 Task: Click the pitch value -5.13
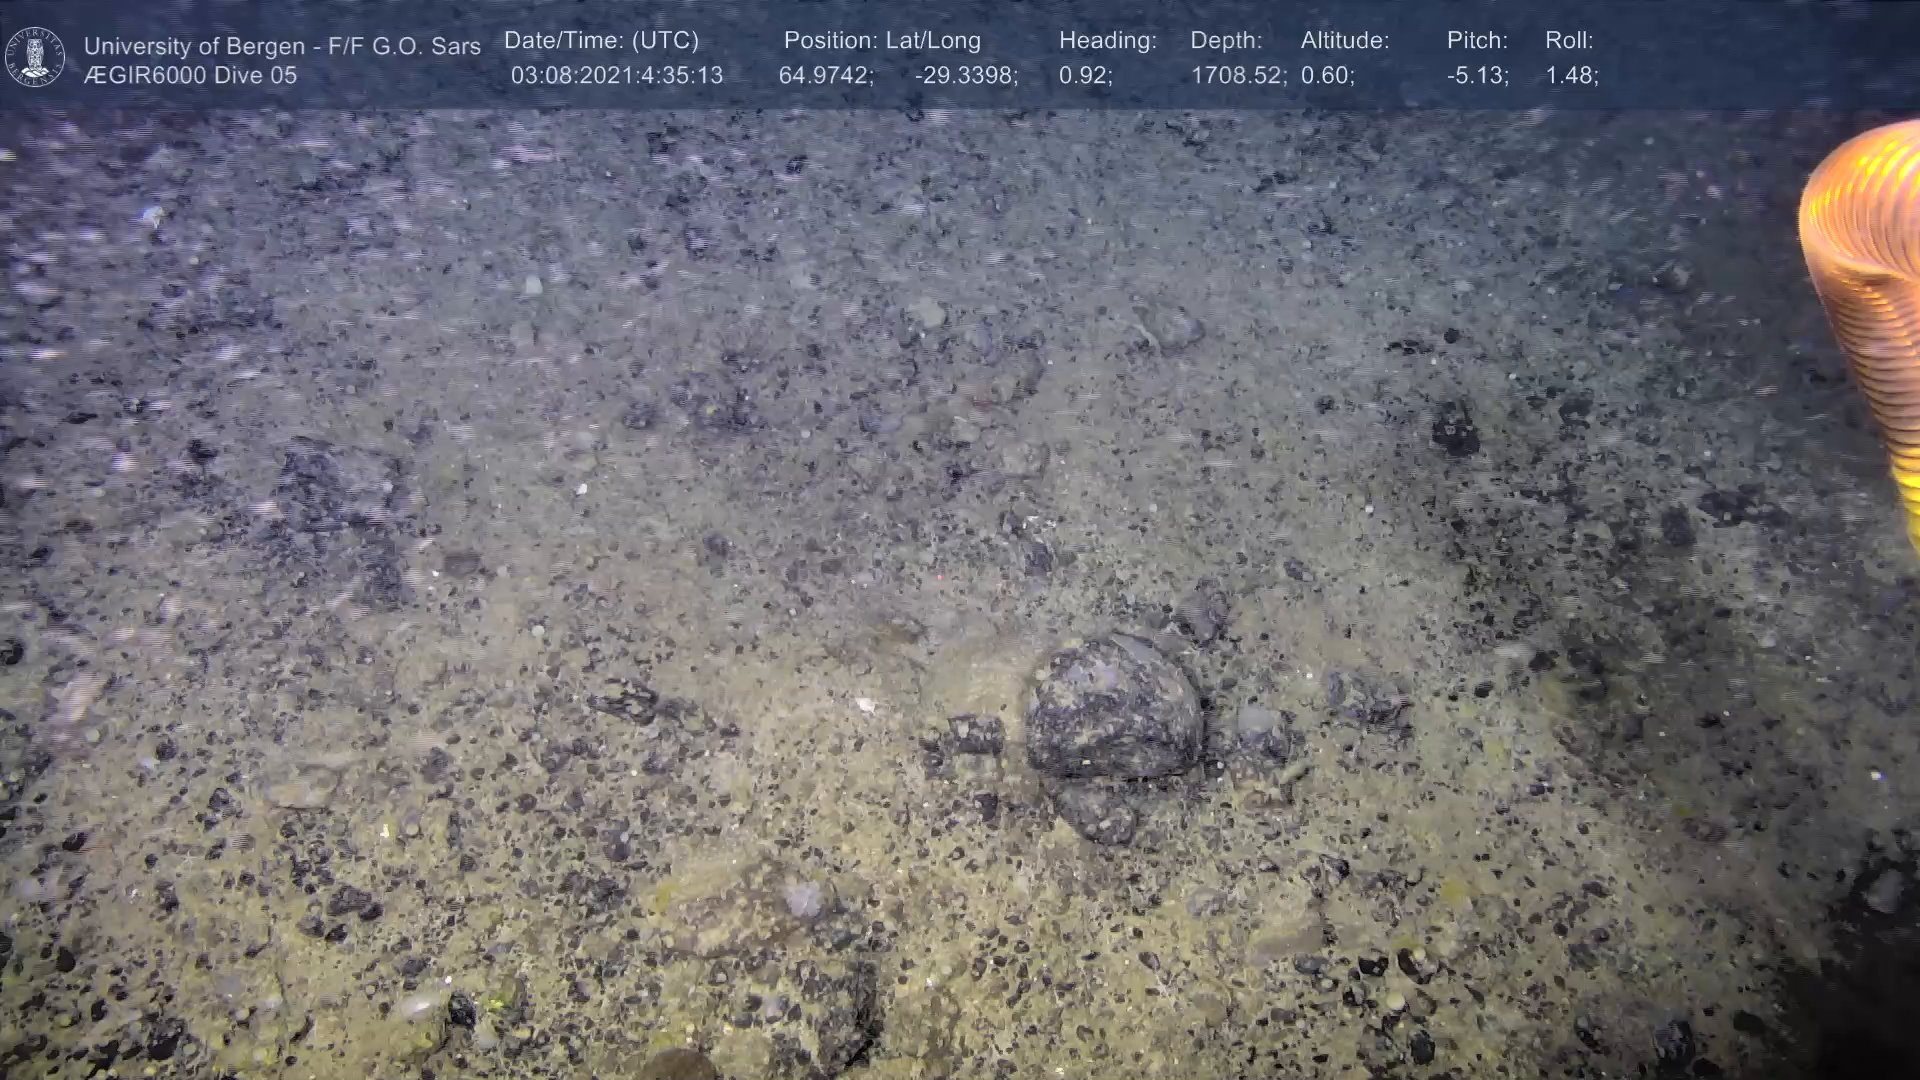pyautogui.click(x=1477, y=75)
